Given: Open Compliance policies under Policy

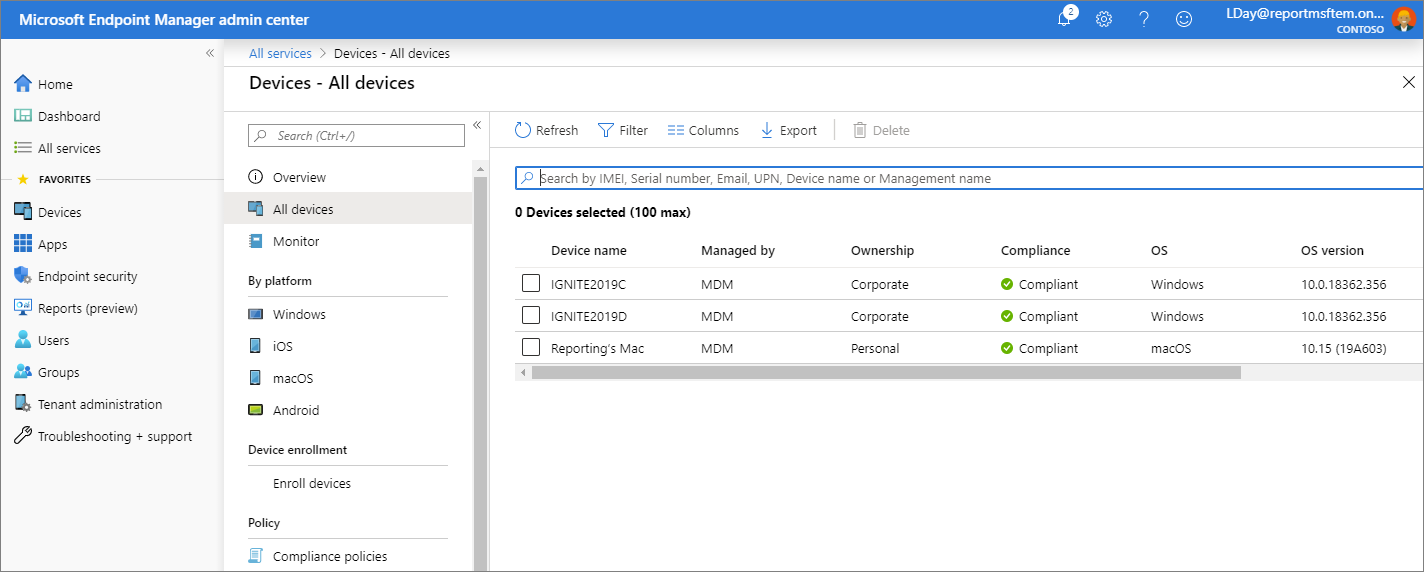Looking at the screenshot, I should (329, 556).
